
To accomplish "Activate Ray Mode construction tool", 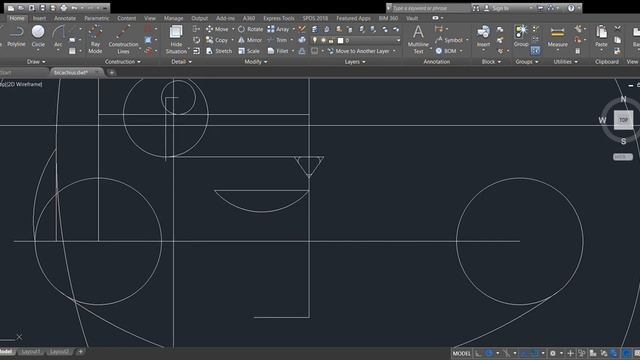I will (95, 40).
